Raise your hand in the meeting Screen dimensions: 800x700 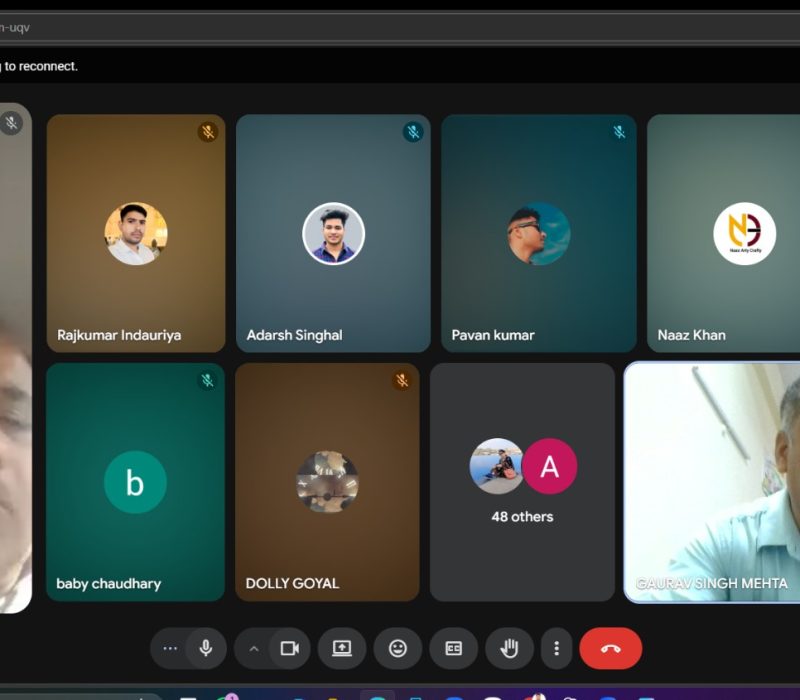[509, 648]
